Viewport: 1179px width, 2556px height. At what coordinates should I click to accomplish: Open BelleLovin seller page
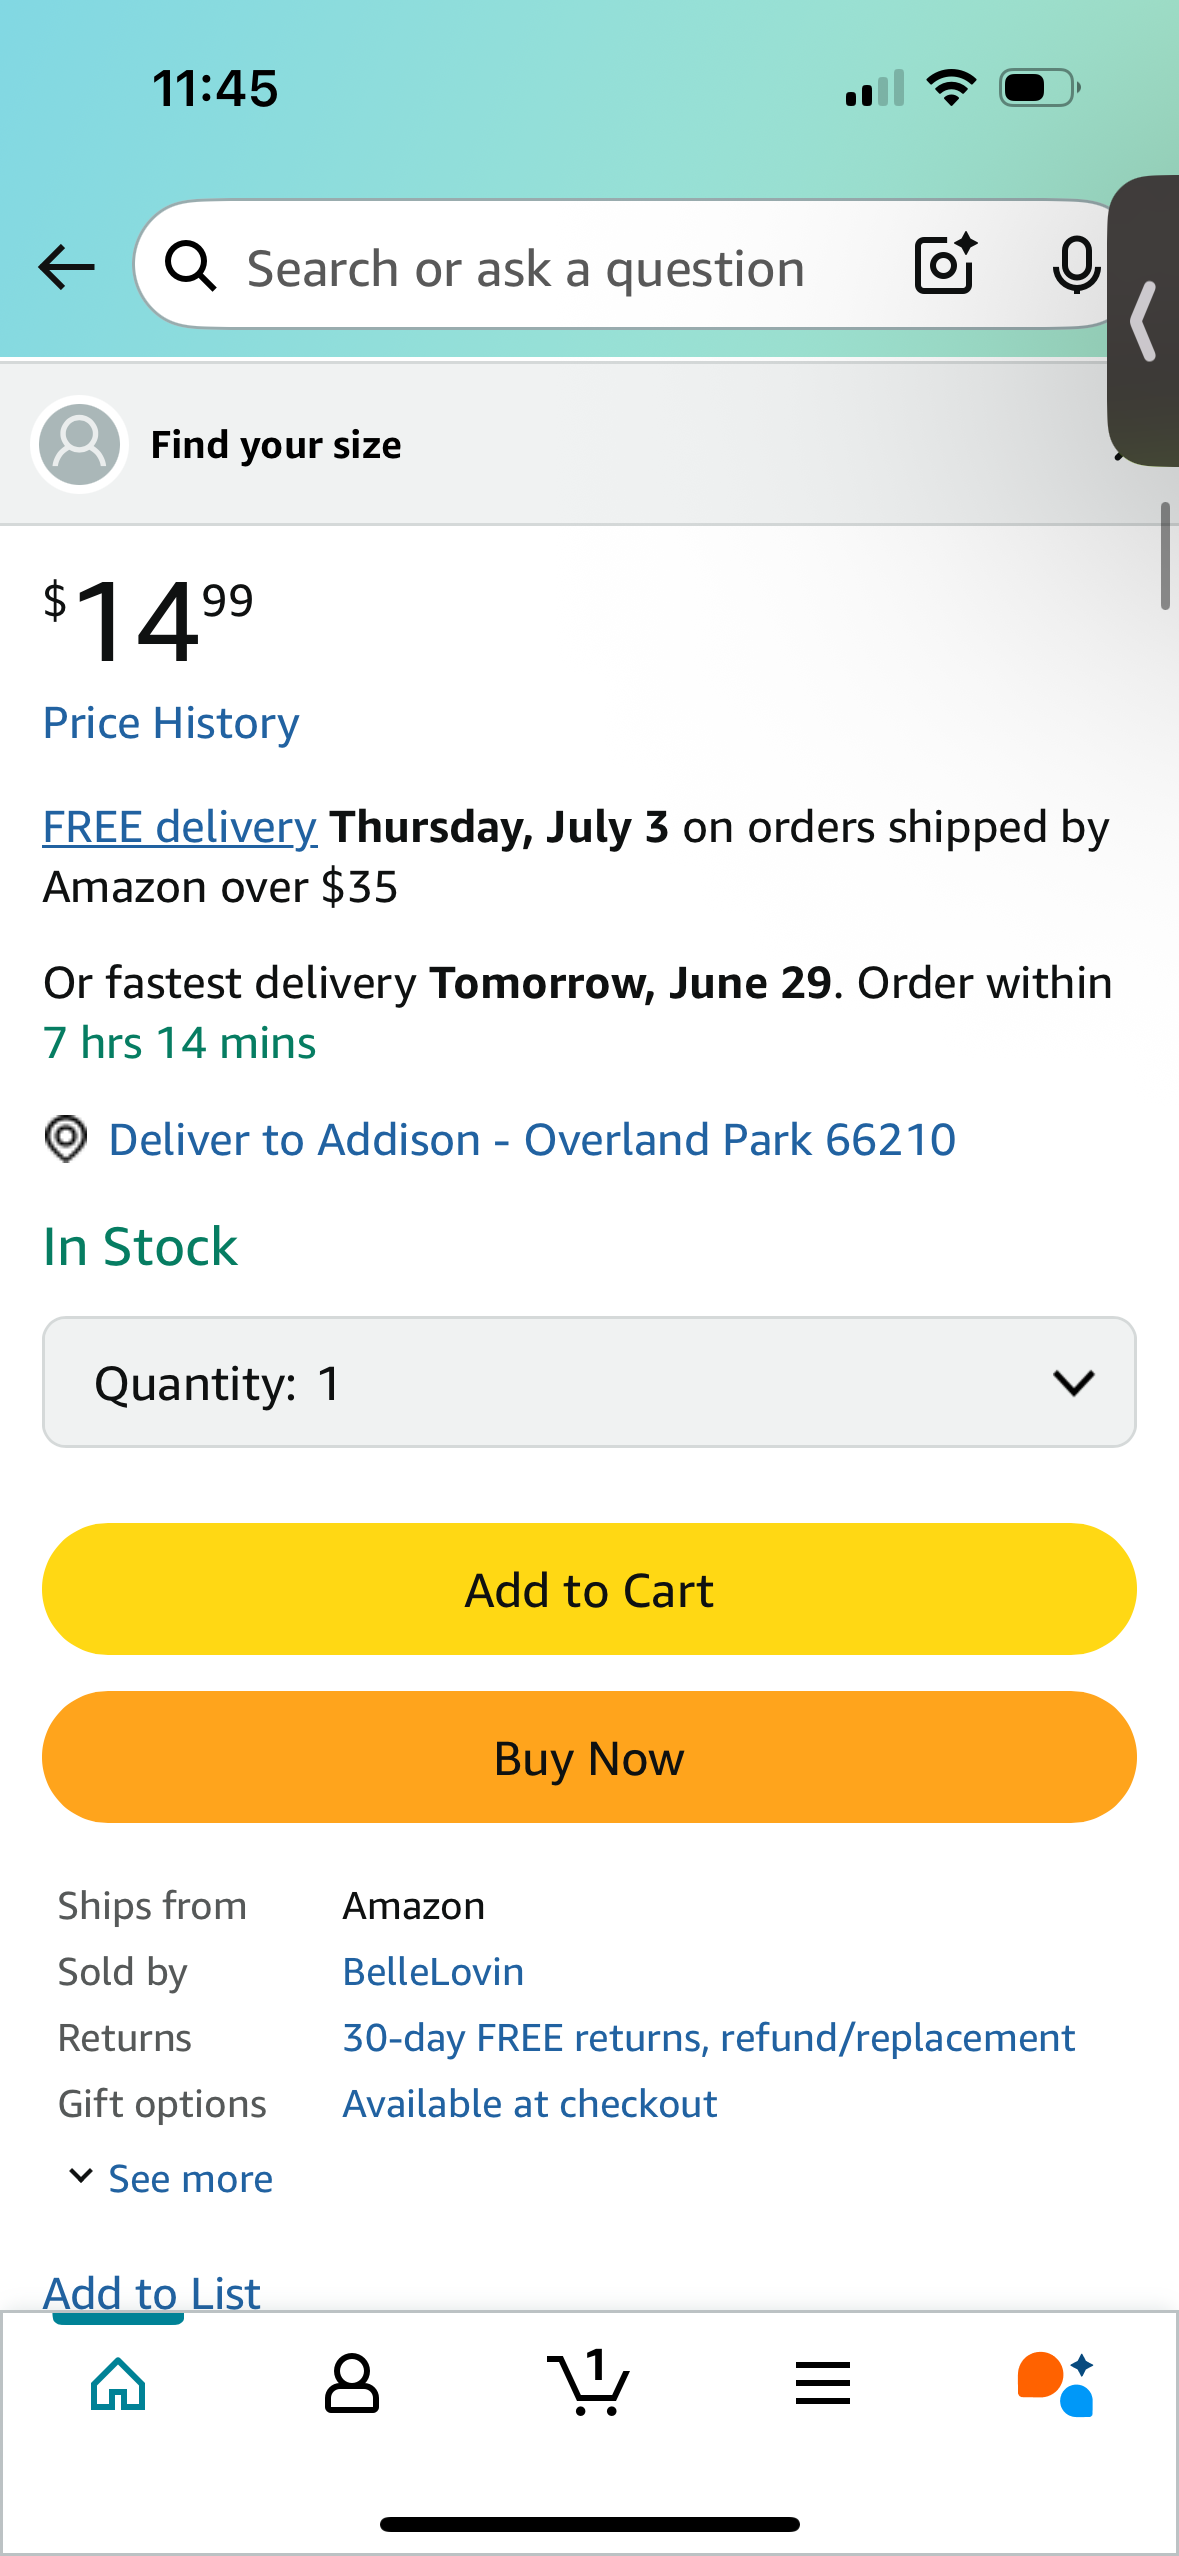[x=433, y=1971]
